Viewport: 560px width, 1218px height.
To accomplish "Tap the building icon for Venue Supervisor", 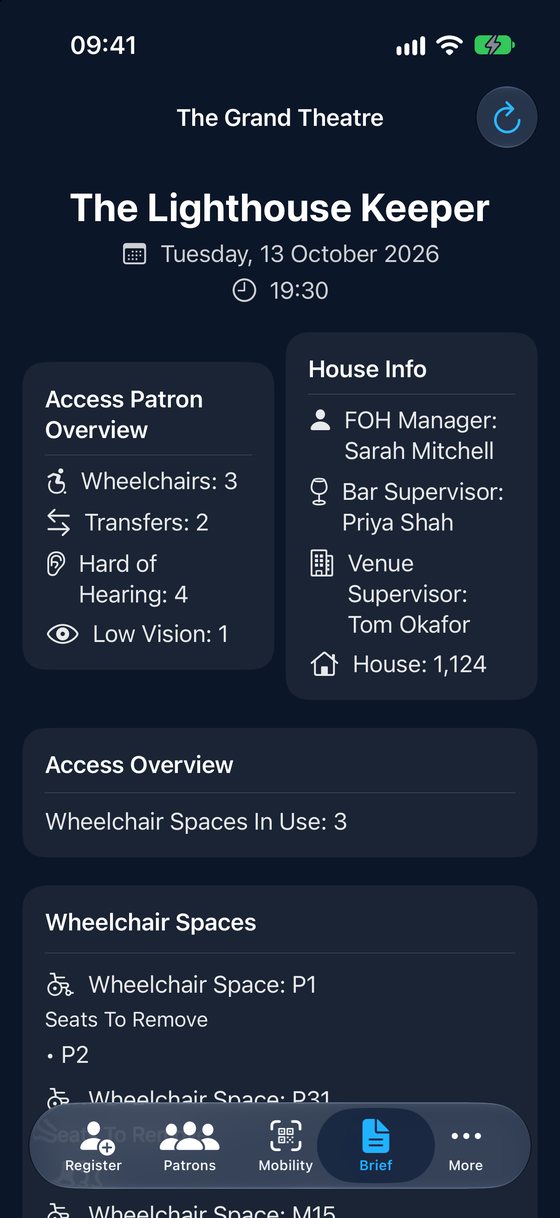I will [321, 563].
